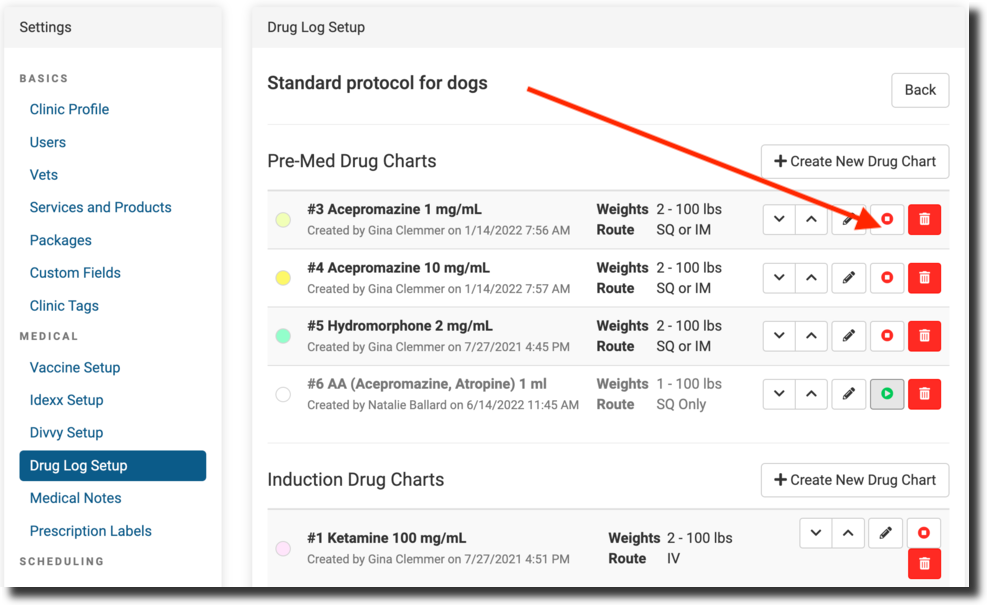This screenshot has height=605, width=987.
Task: Click green color dot for #5 Hydromorphone
Action: (283, 336)
